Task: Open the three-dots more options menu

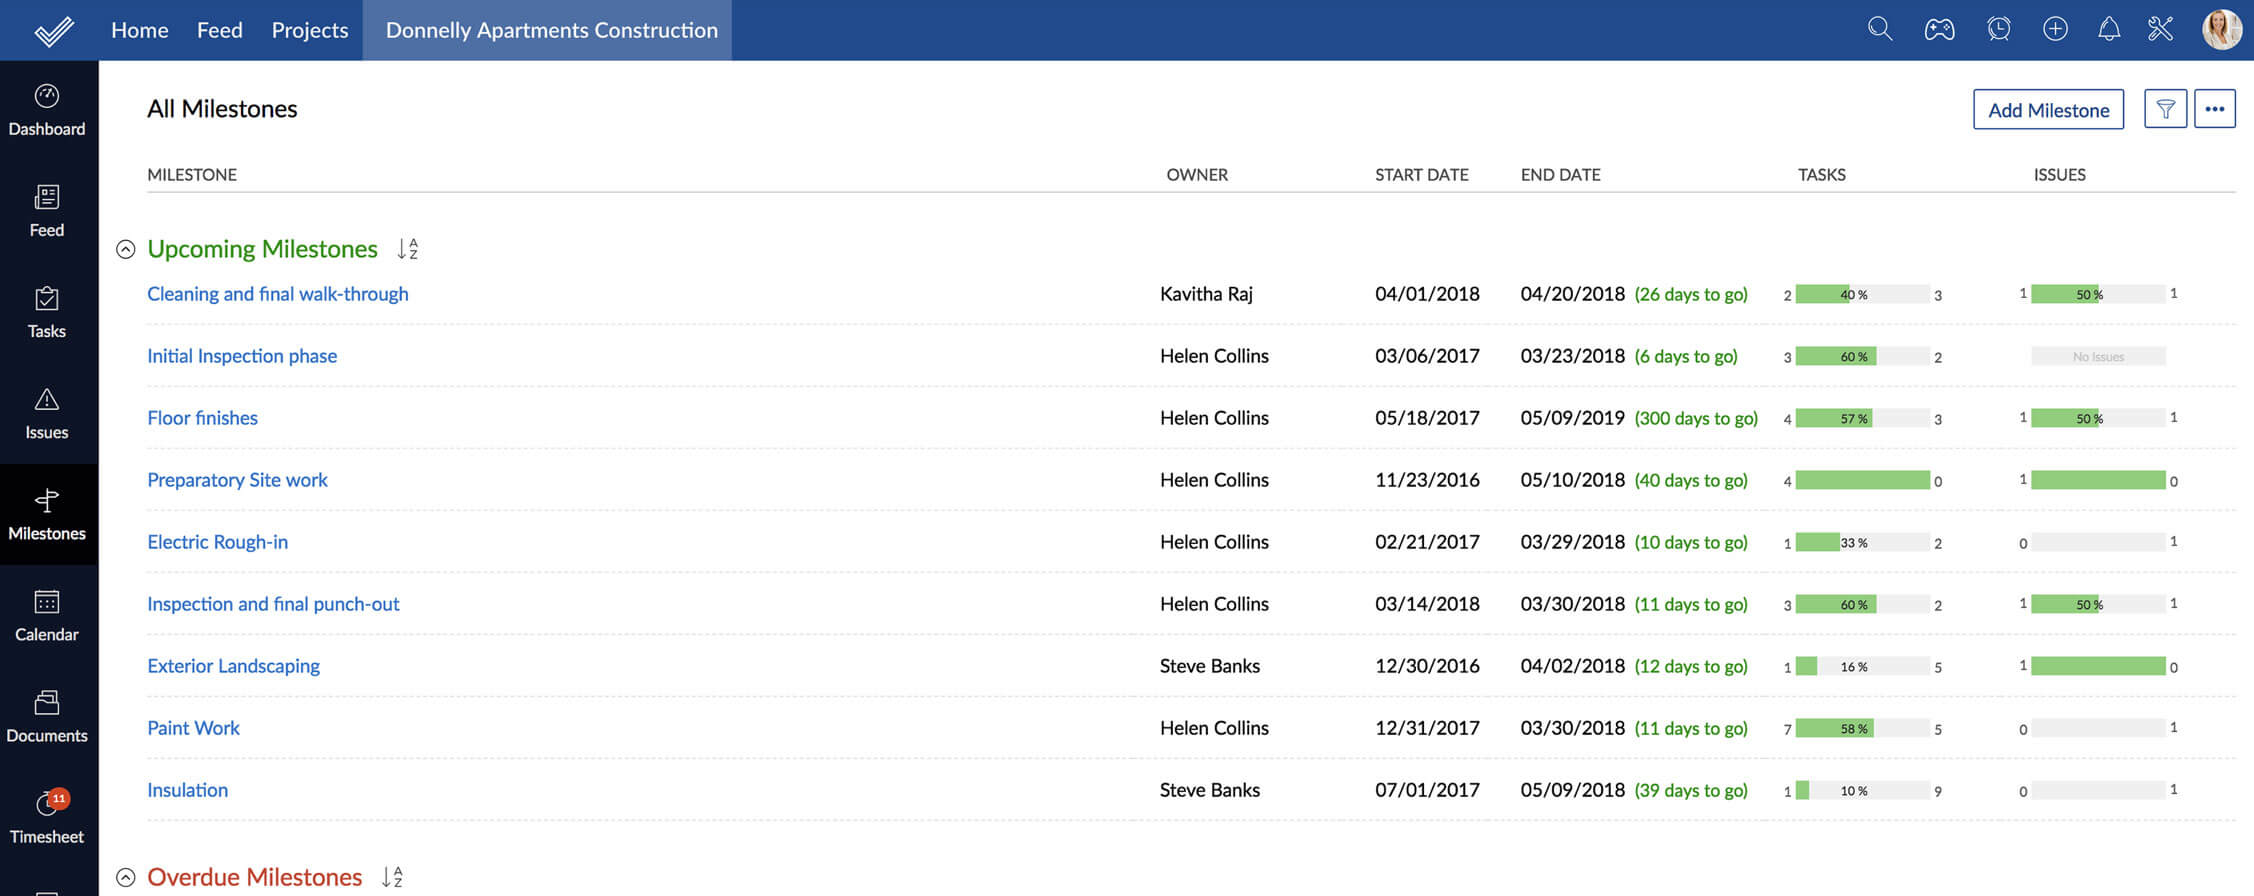Action: tap(2214, 109)
